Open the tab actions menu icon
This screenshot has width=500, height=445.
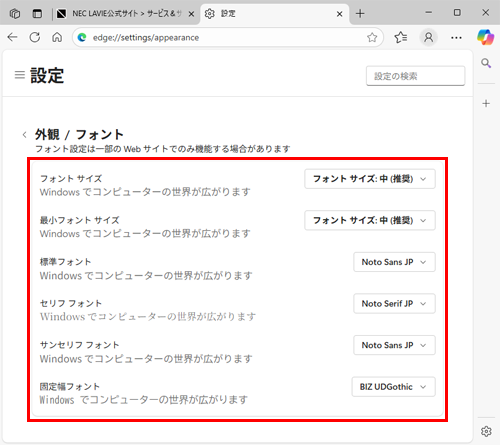[37, 14]
